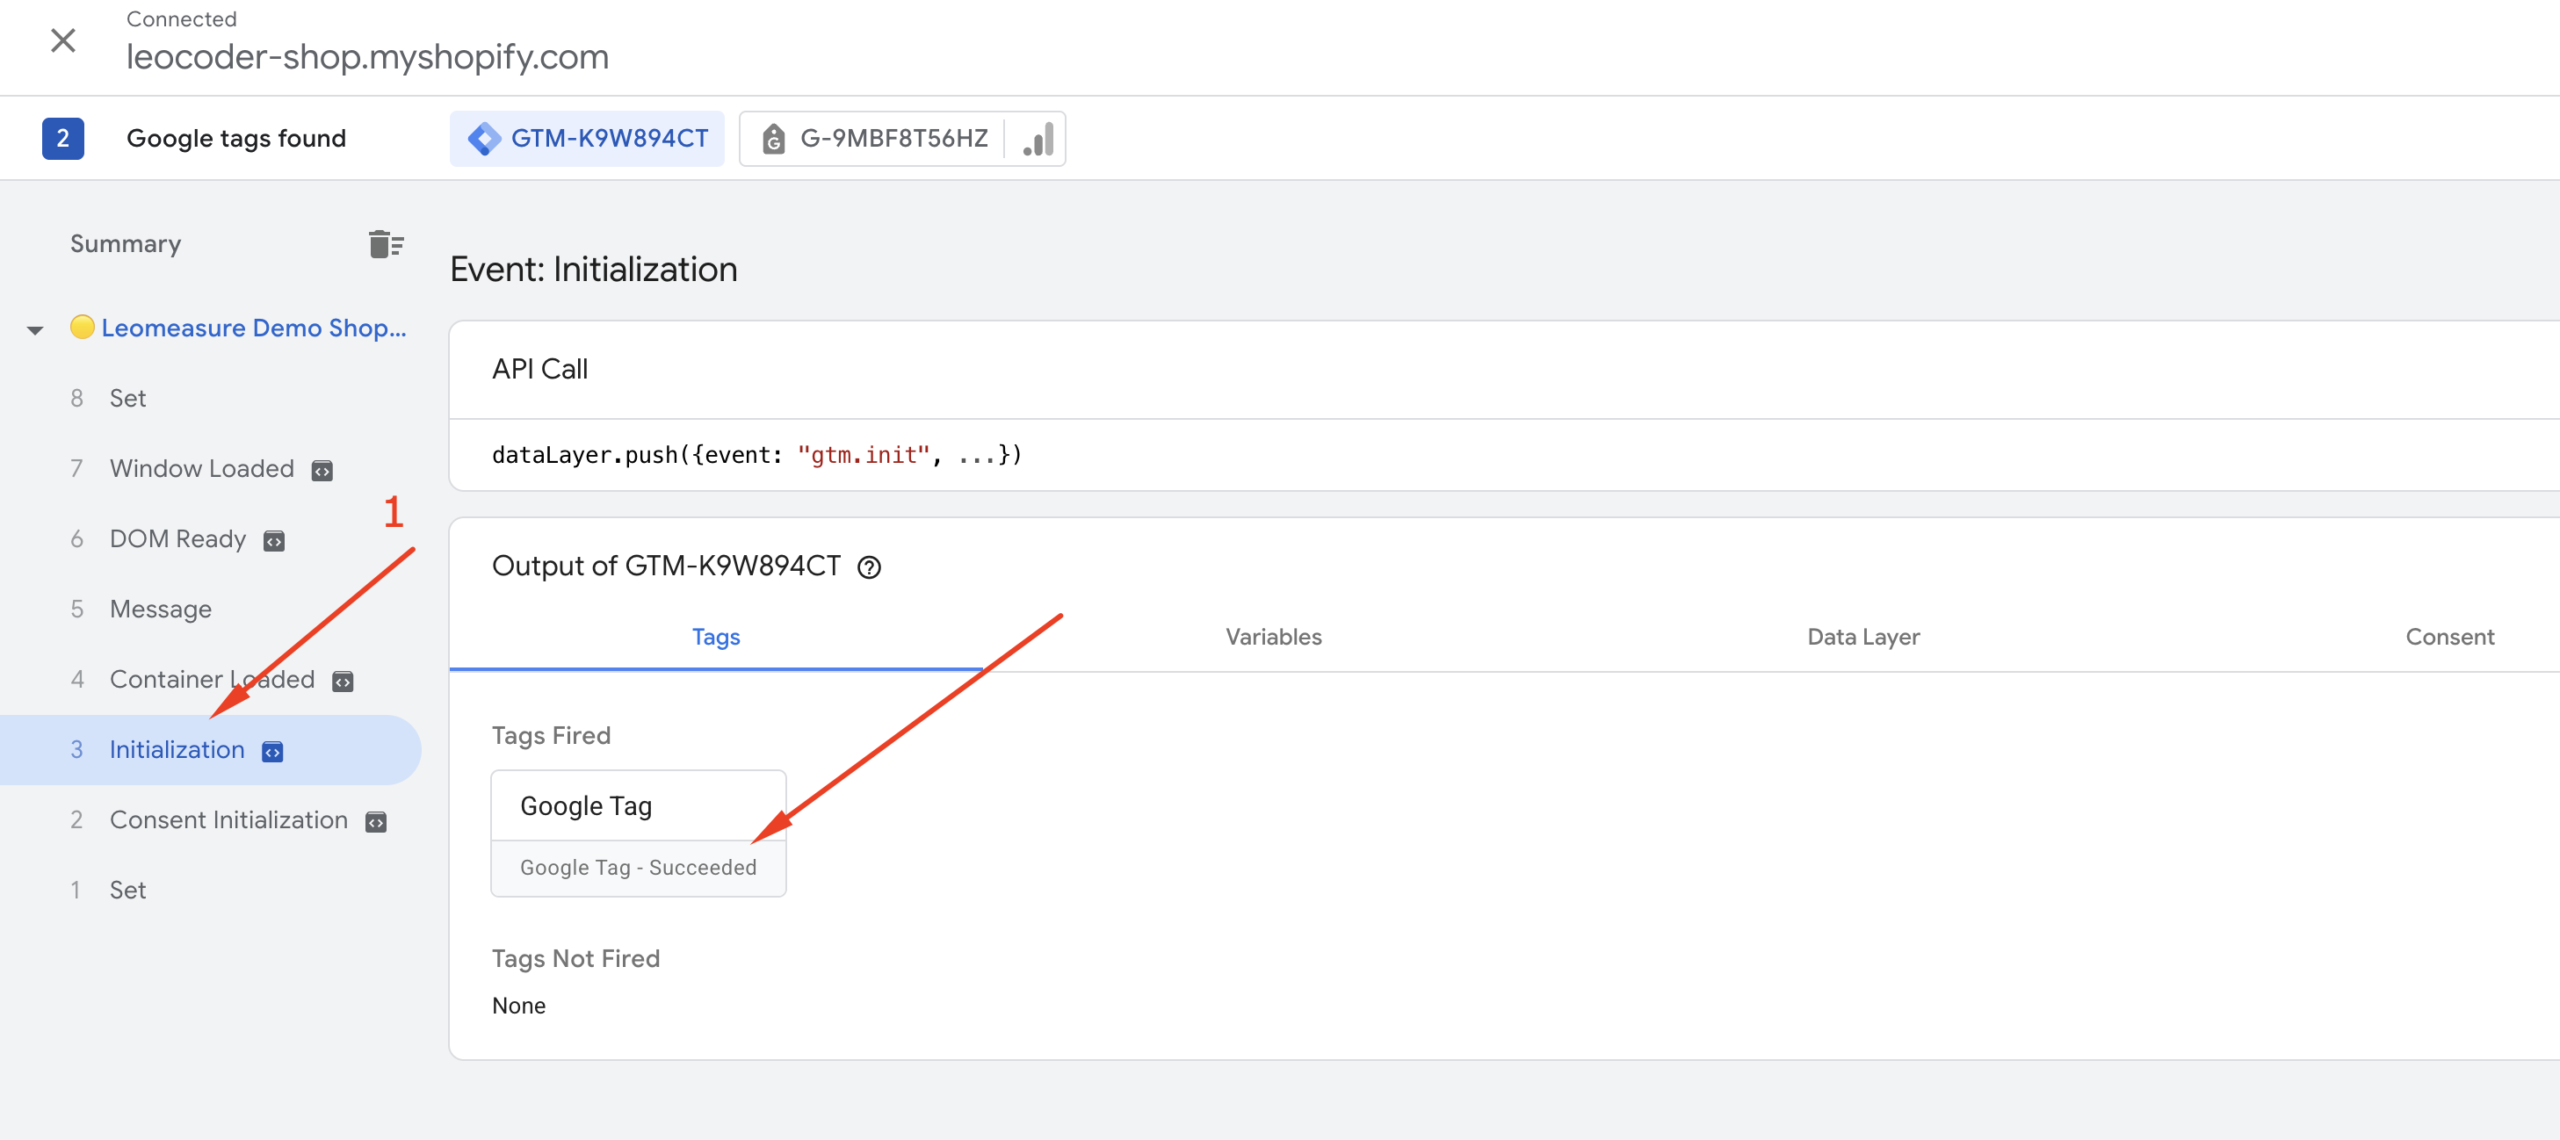Click the leocoder-shop.myshopify.com domain title

(x=367, y=57)
